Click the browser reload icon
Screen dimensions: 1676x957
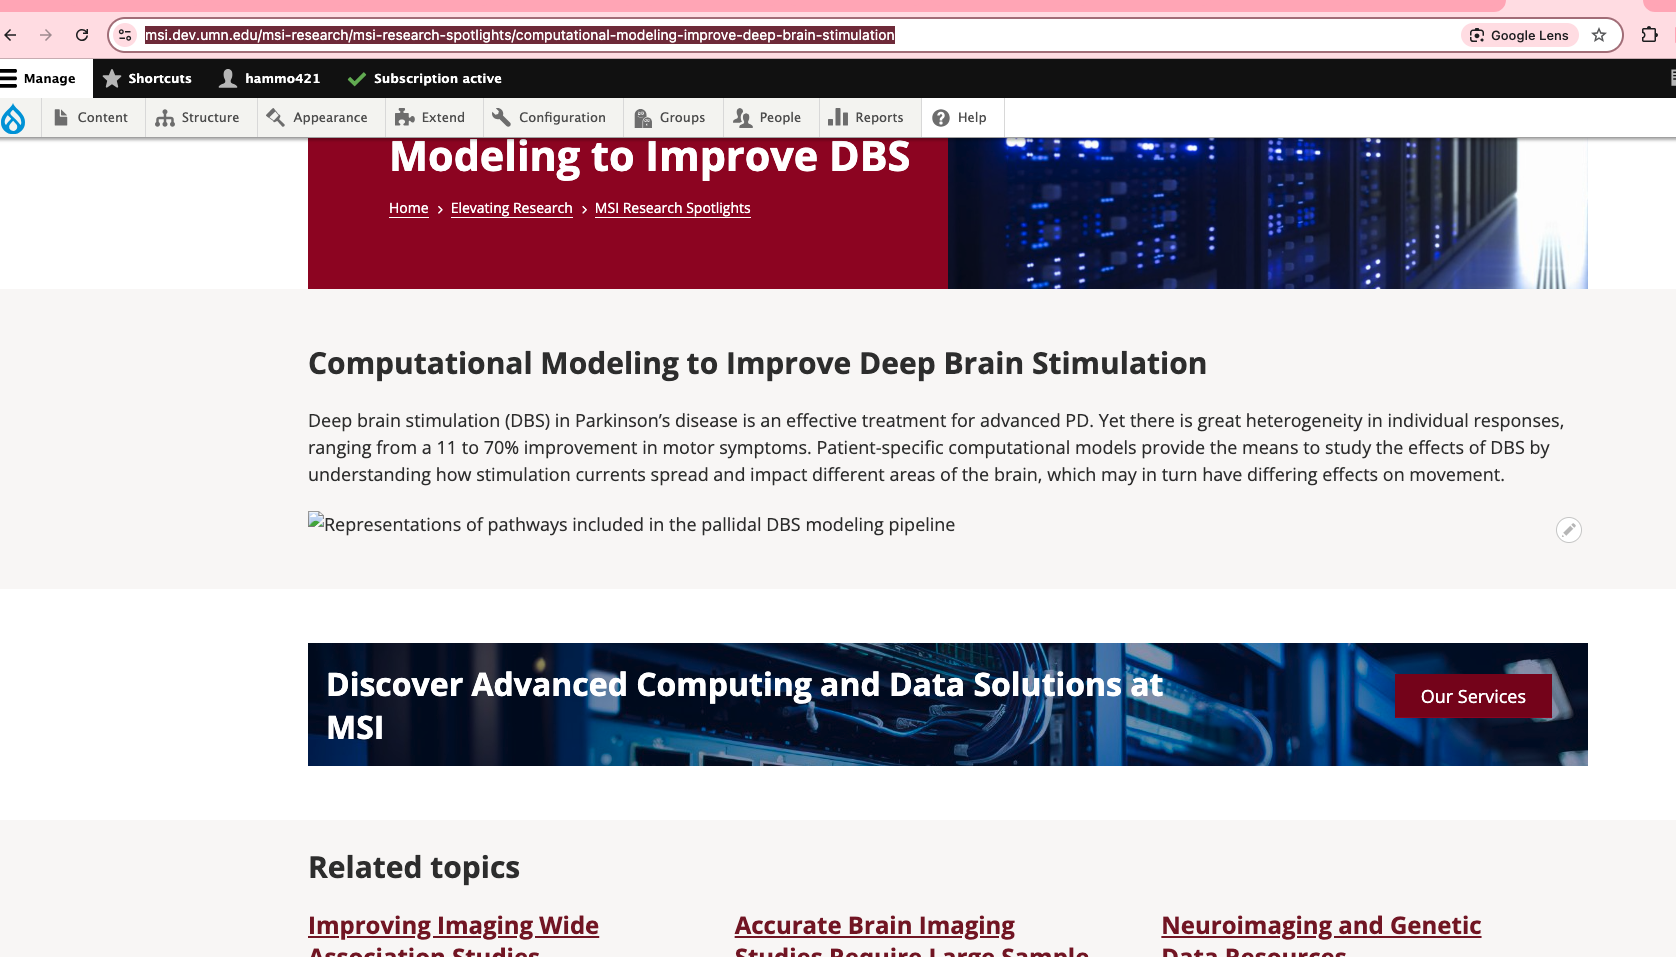point(82,35)
